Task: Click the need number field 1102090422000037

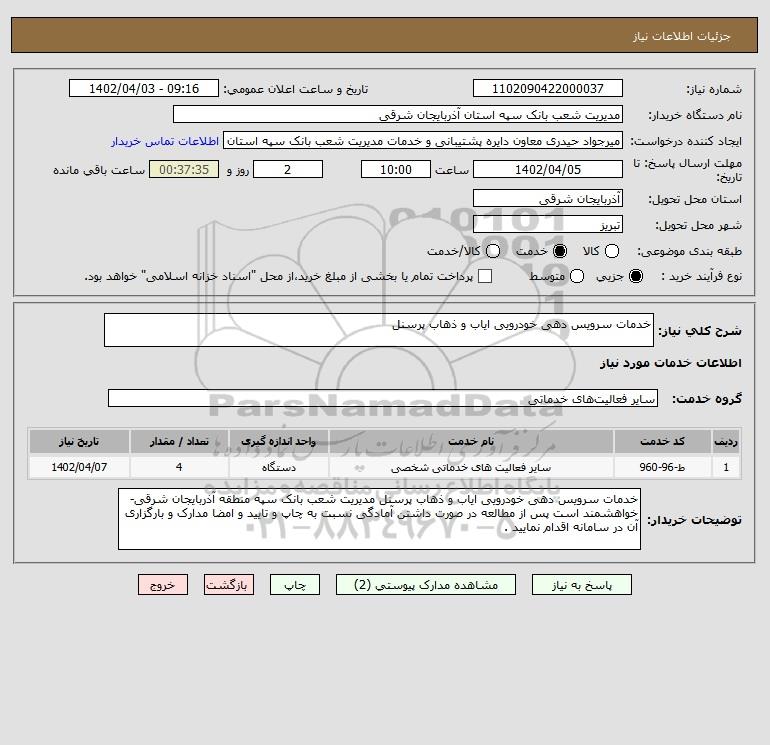Action: point(548,89)
